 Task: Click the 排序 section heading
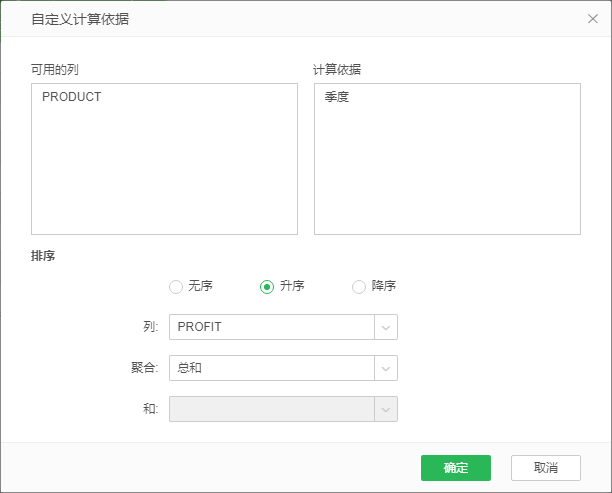click(x=43, y=256)
